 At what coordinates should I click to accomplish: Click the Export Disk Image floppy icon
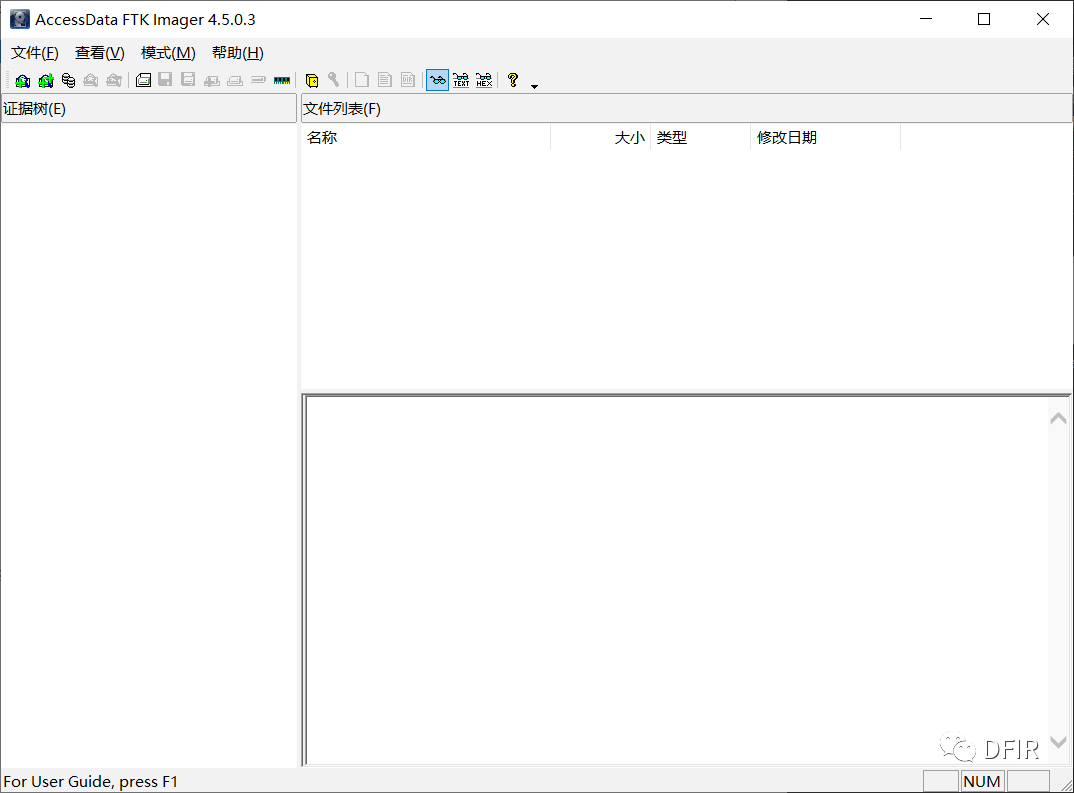(165, 80)
